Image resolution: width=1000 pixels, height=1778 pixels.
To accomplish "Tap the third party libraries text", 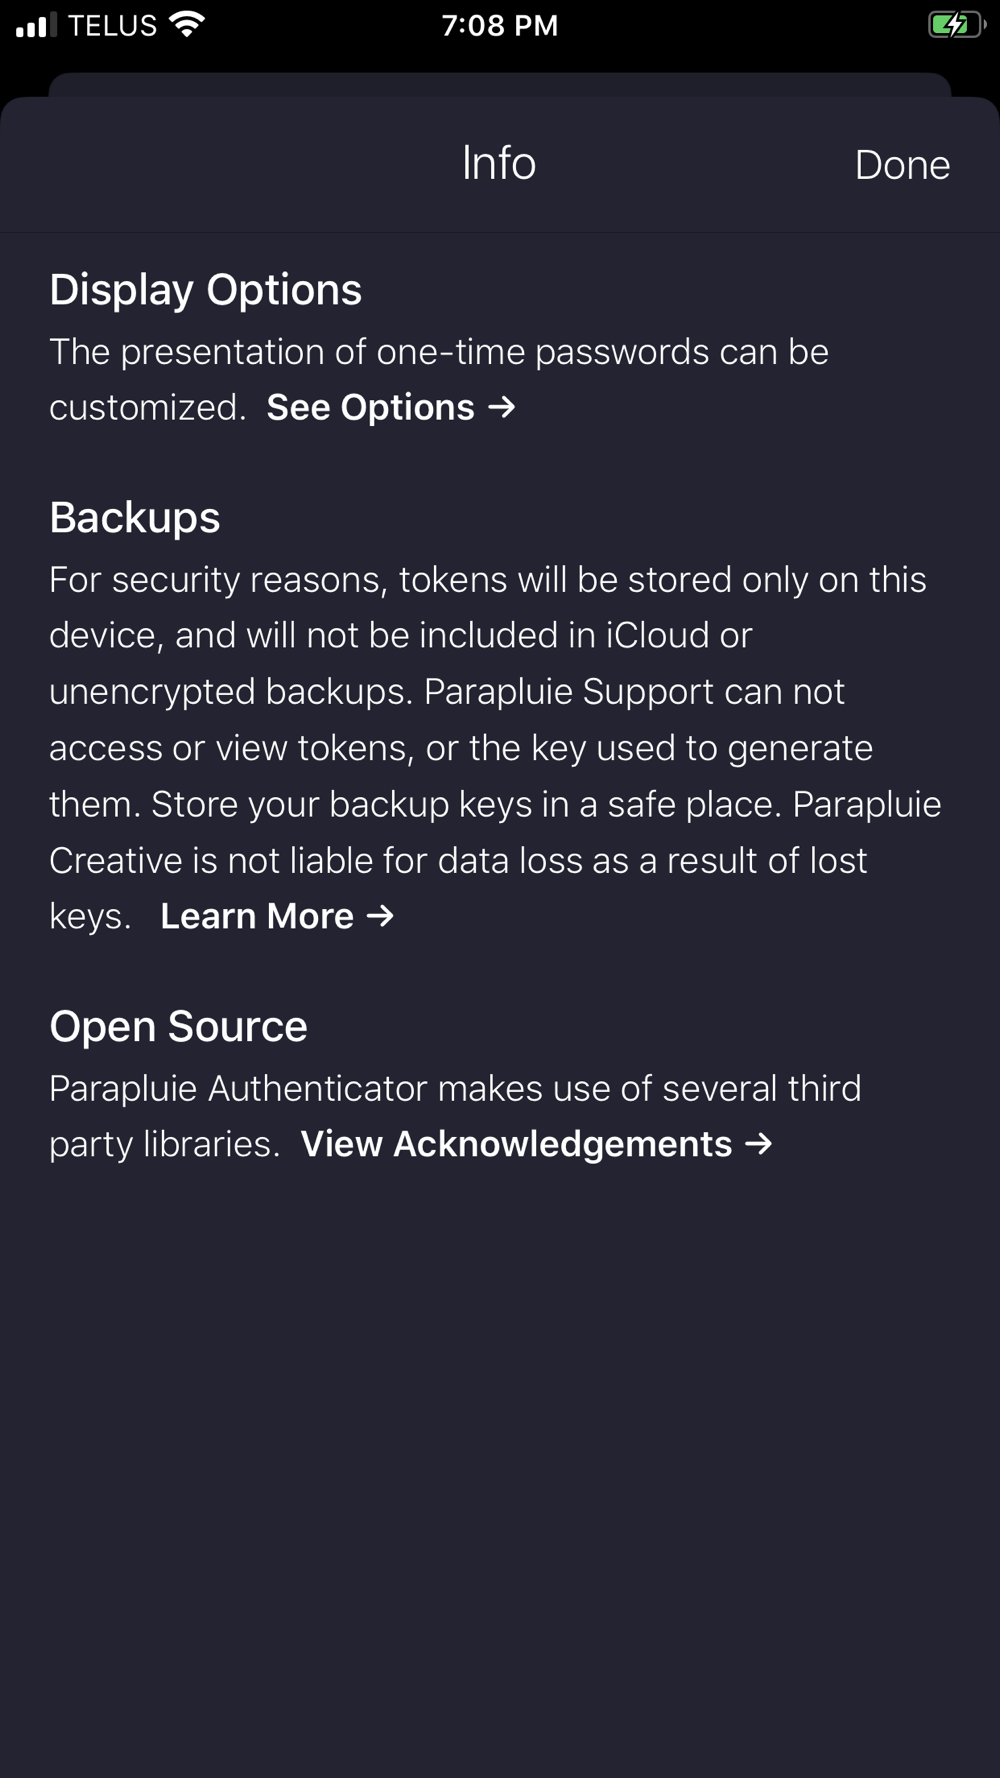I will (x=455, y=1089).
